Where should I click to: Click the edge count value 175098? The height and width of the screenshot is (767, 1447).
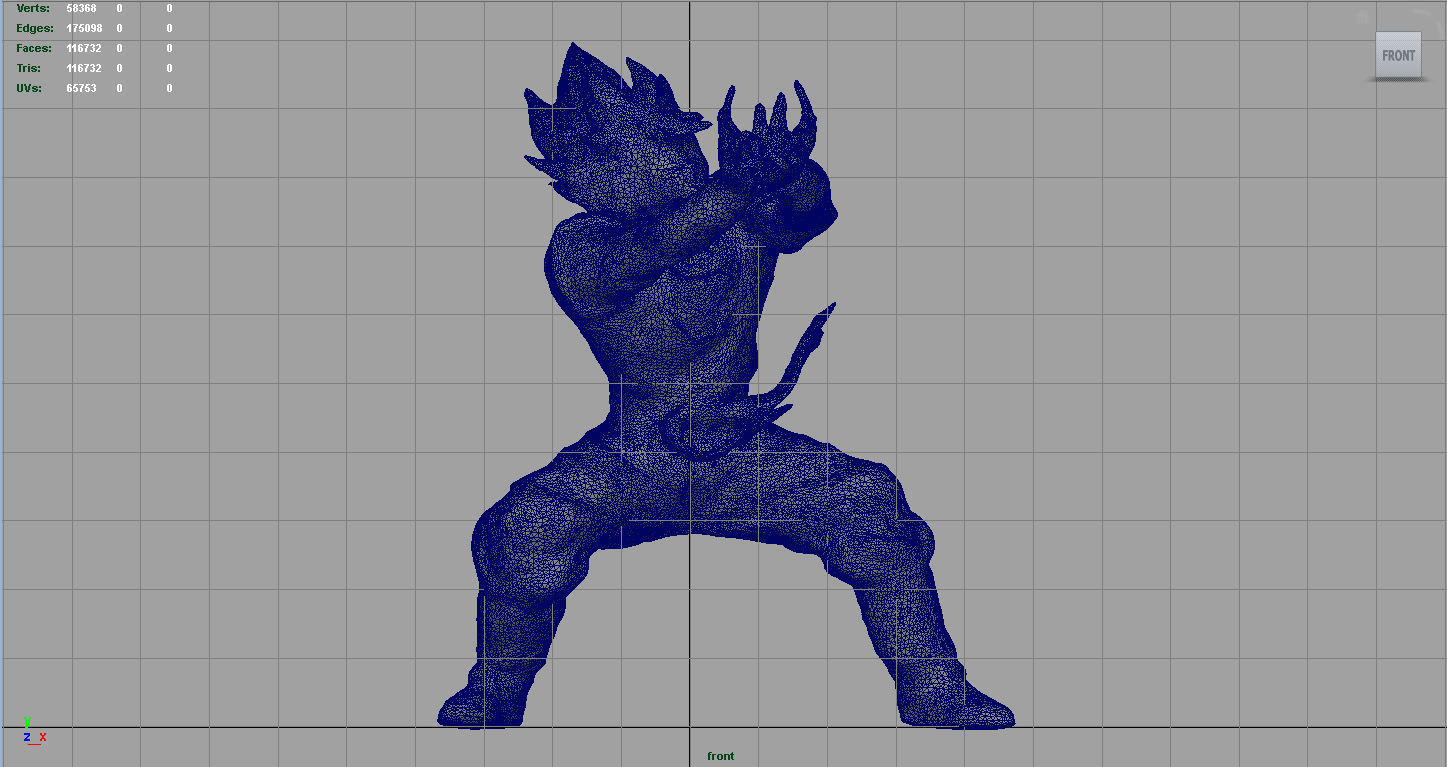click(84, 28)
